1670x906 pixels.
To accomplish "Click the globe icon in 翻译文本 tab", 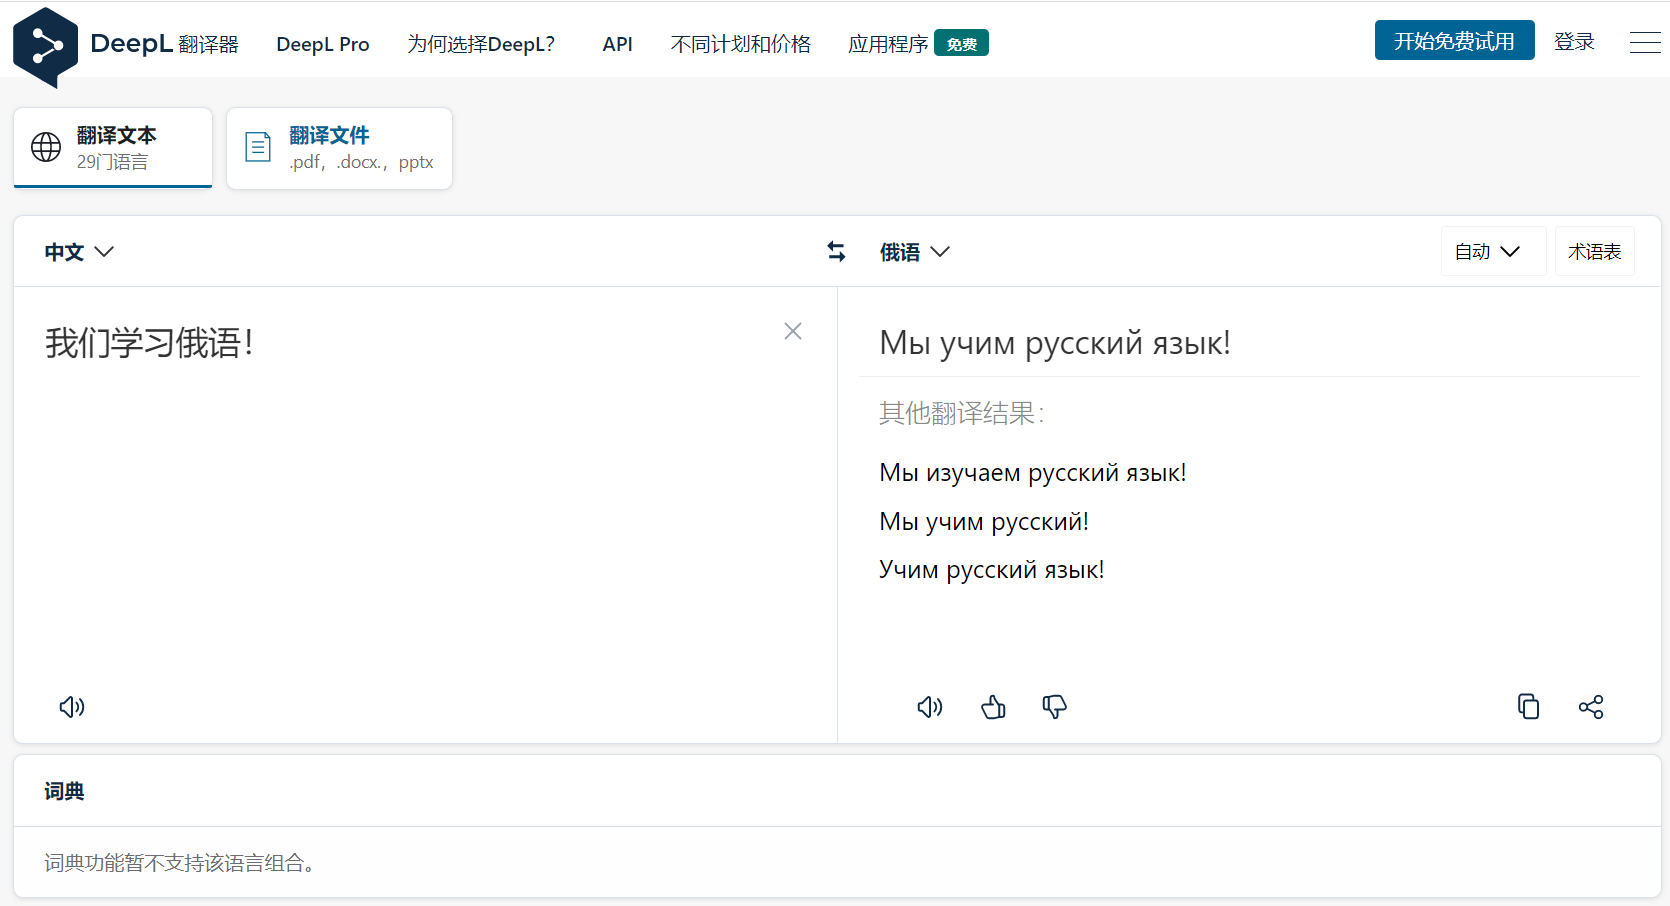I will click(46, 147).
